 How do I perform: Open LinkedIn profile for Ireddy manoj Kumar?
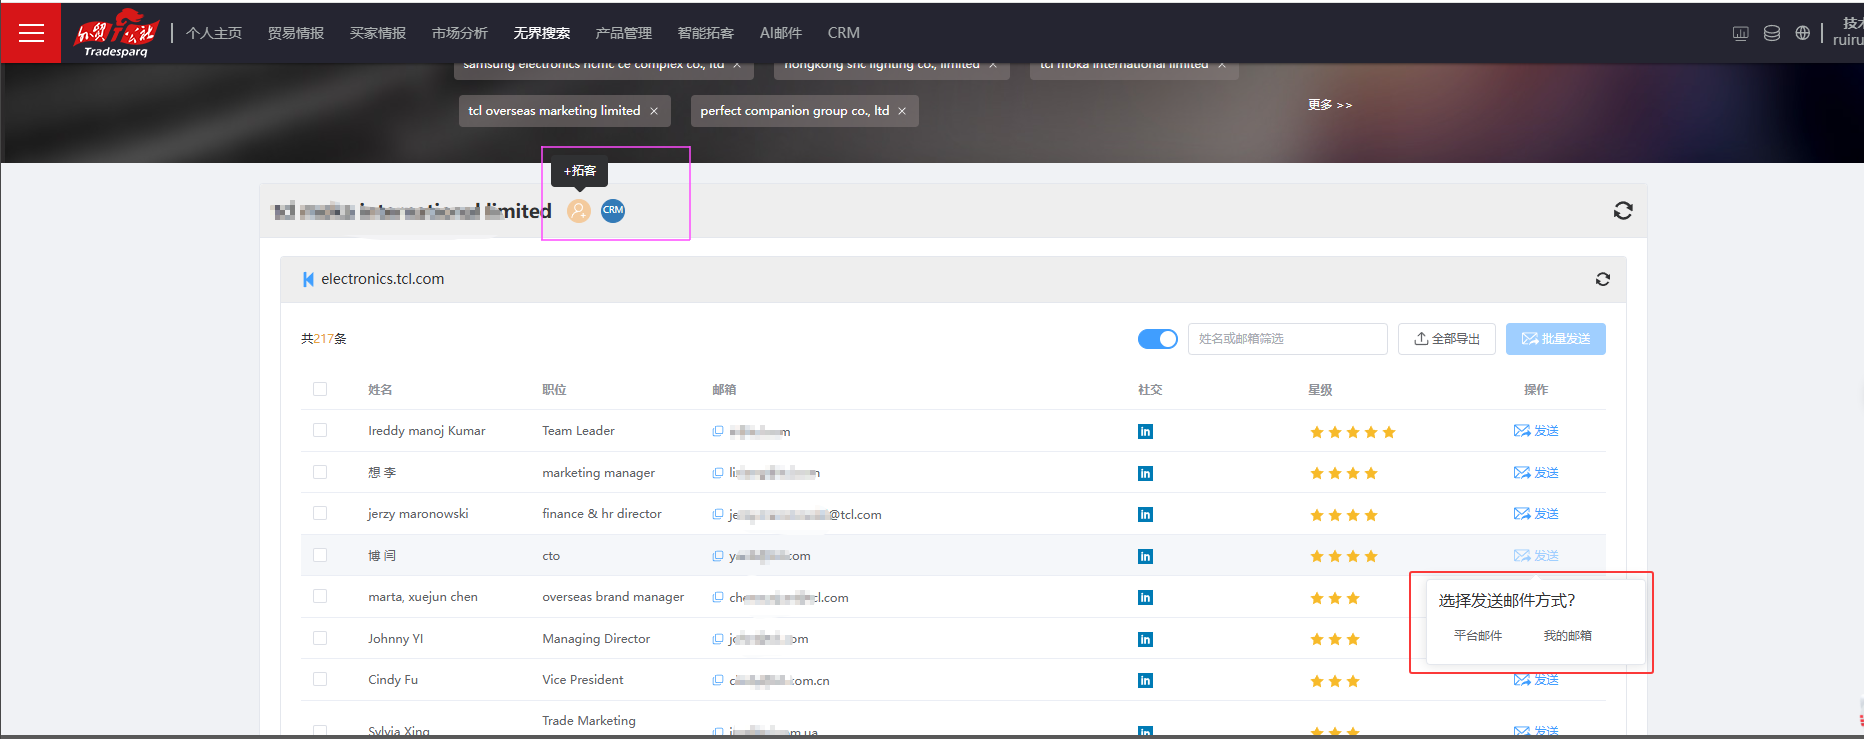pos(1145,432)
